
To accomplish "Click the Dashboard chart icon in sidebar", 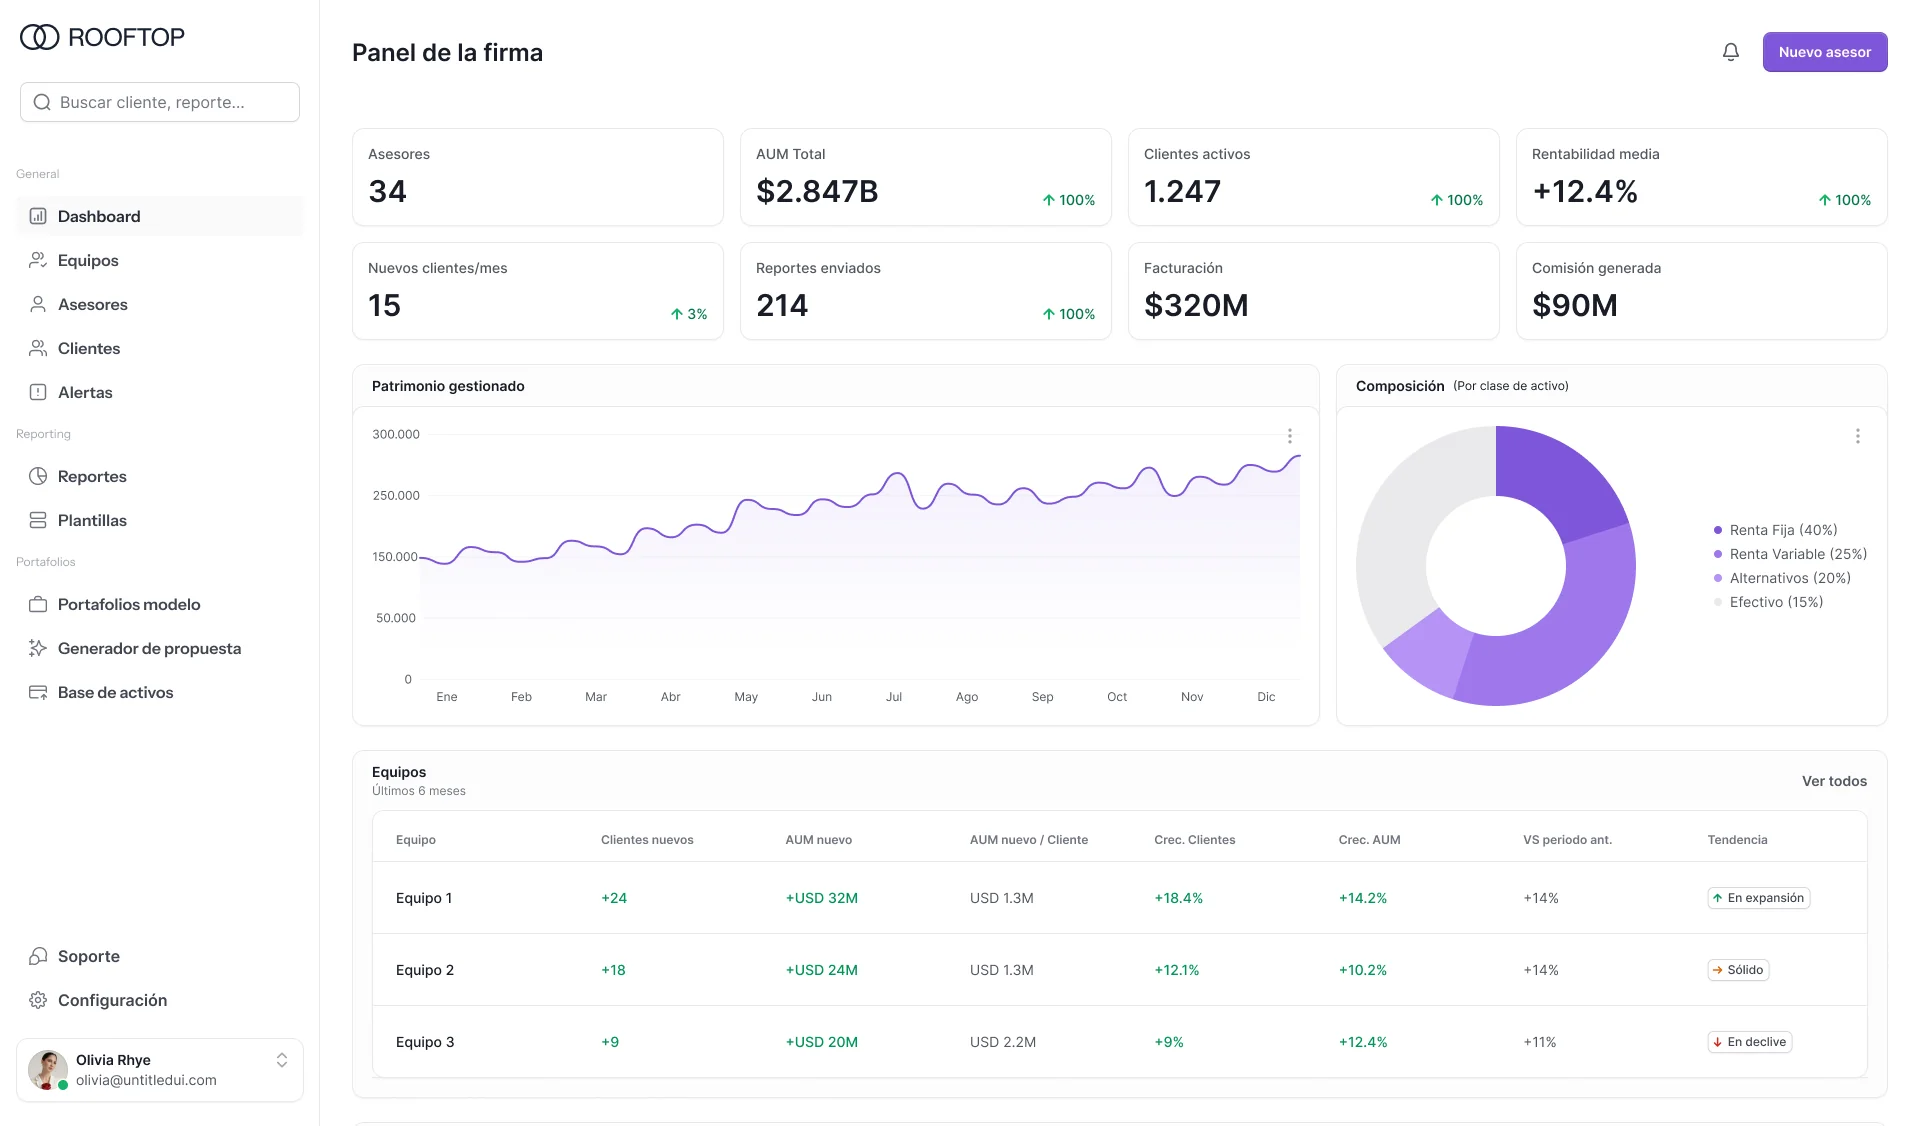I will tap(38, 216).
